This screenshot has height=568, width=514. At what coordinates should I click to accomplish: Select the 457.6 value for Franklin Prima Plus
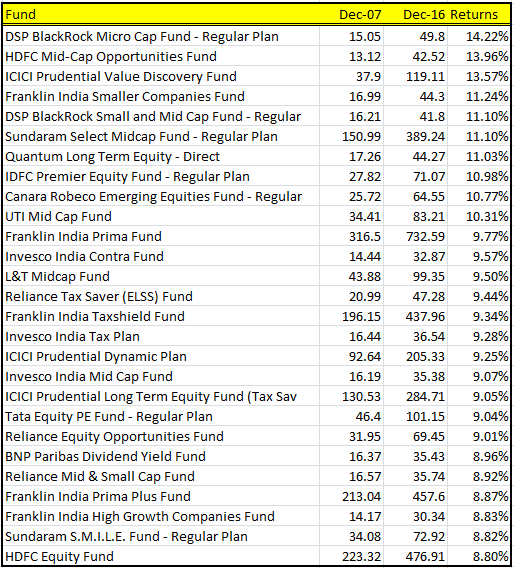pyautogui.click(x=415, y=496)
